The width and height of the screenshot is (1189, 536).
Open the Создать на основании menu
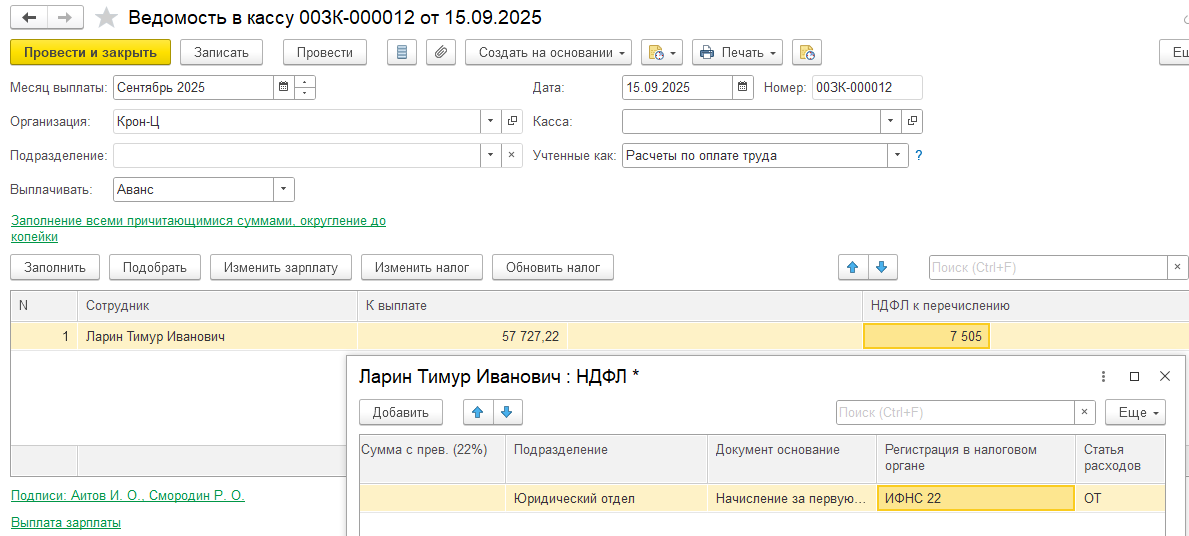point(548,52)
